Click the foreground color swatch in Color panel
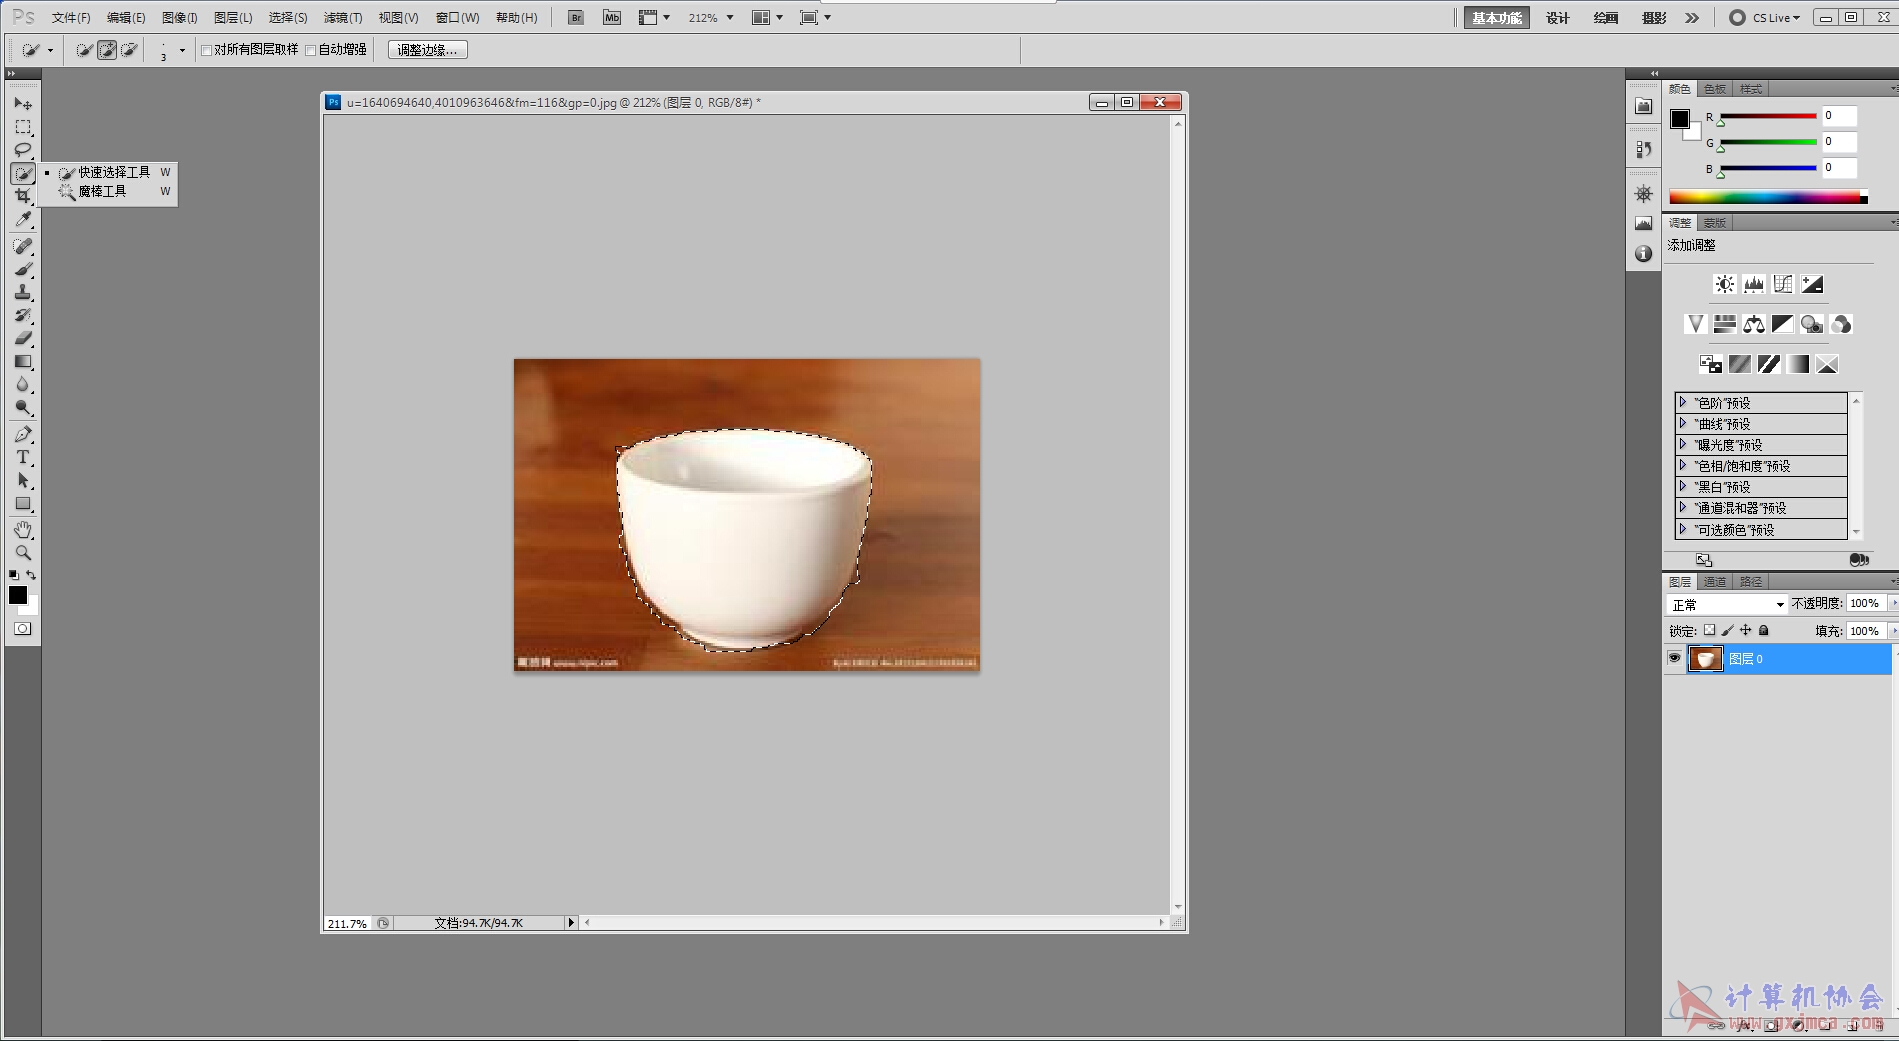The image size is (1899, 1041). click(x=1680, y=119)
